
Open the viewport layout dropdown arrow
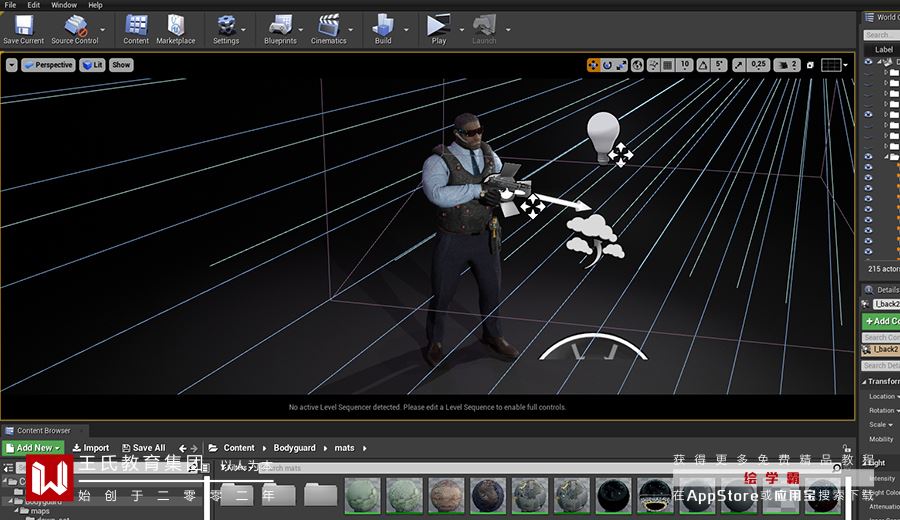coord(845,65)
